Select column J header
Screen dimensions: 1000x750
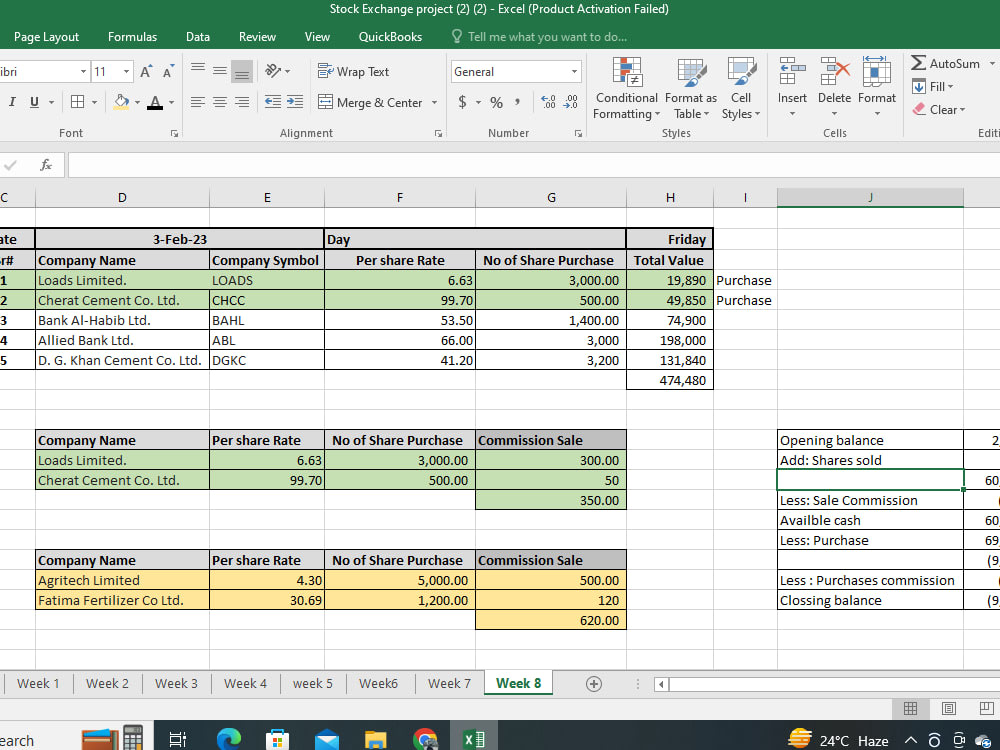point(870,198)
